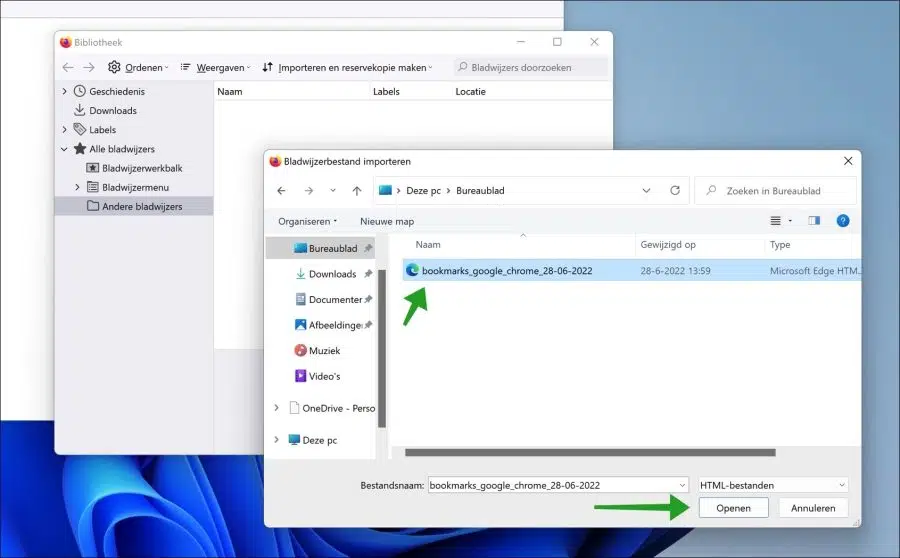
Task: Click the Openen button
Action: click(733, 508)
